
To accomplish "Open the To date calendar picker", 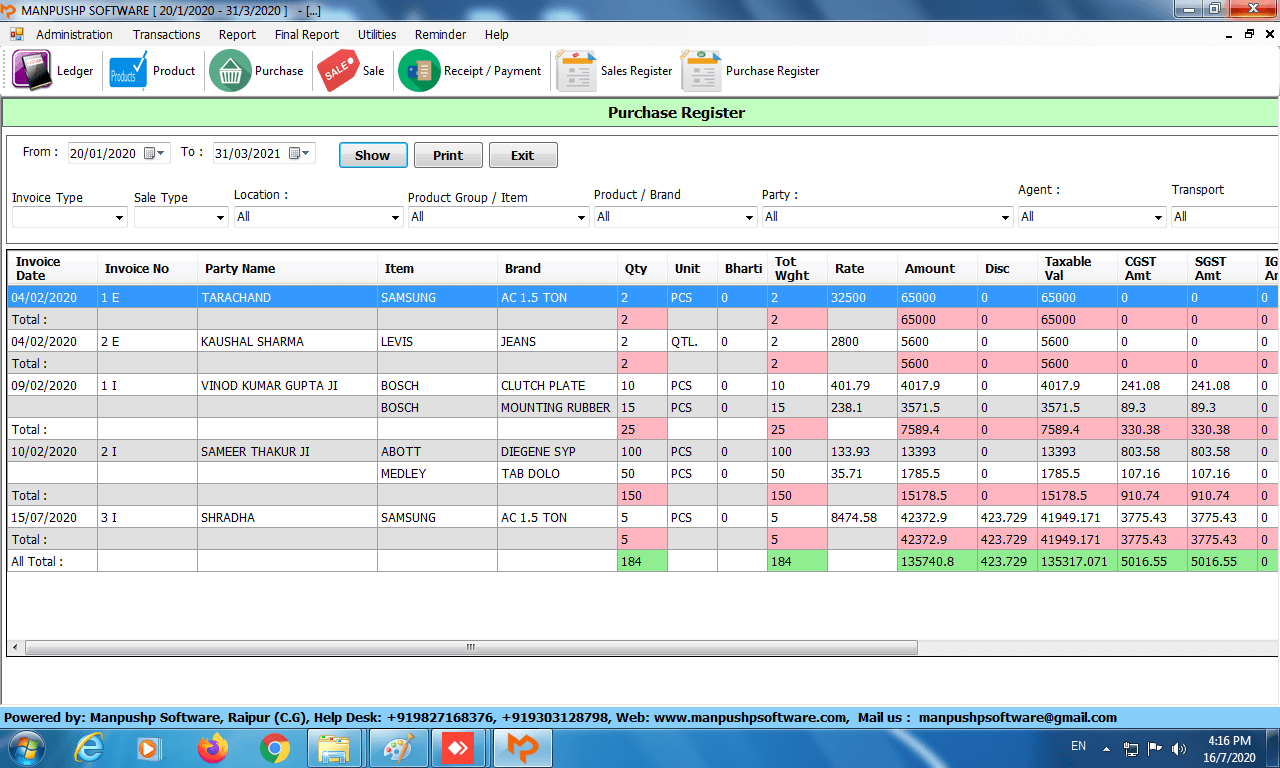I will (x=300, y=153).
